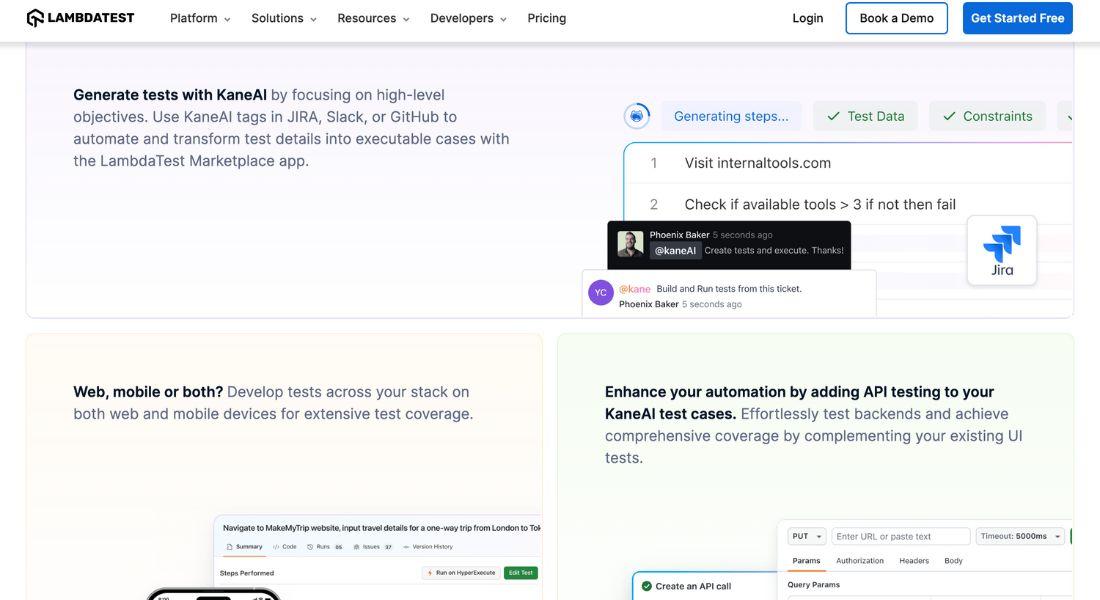Click the green check beside Create an API call
The image size is (1100, 600).
tap(646, 586)
